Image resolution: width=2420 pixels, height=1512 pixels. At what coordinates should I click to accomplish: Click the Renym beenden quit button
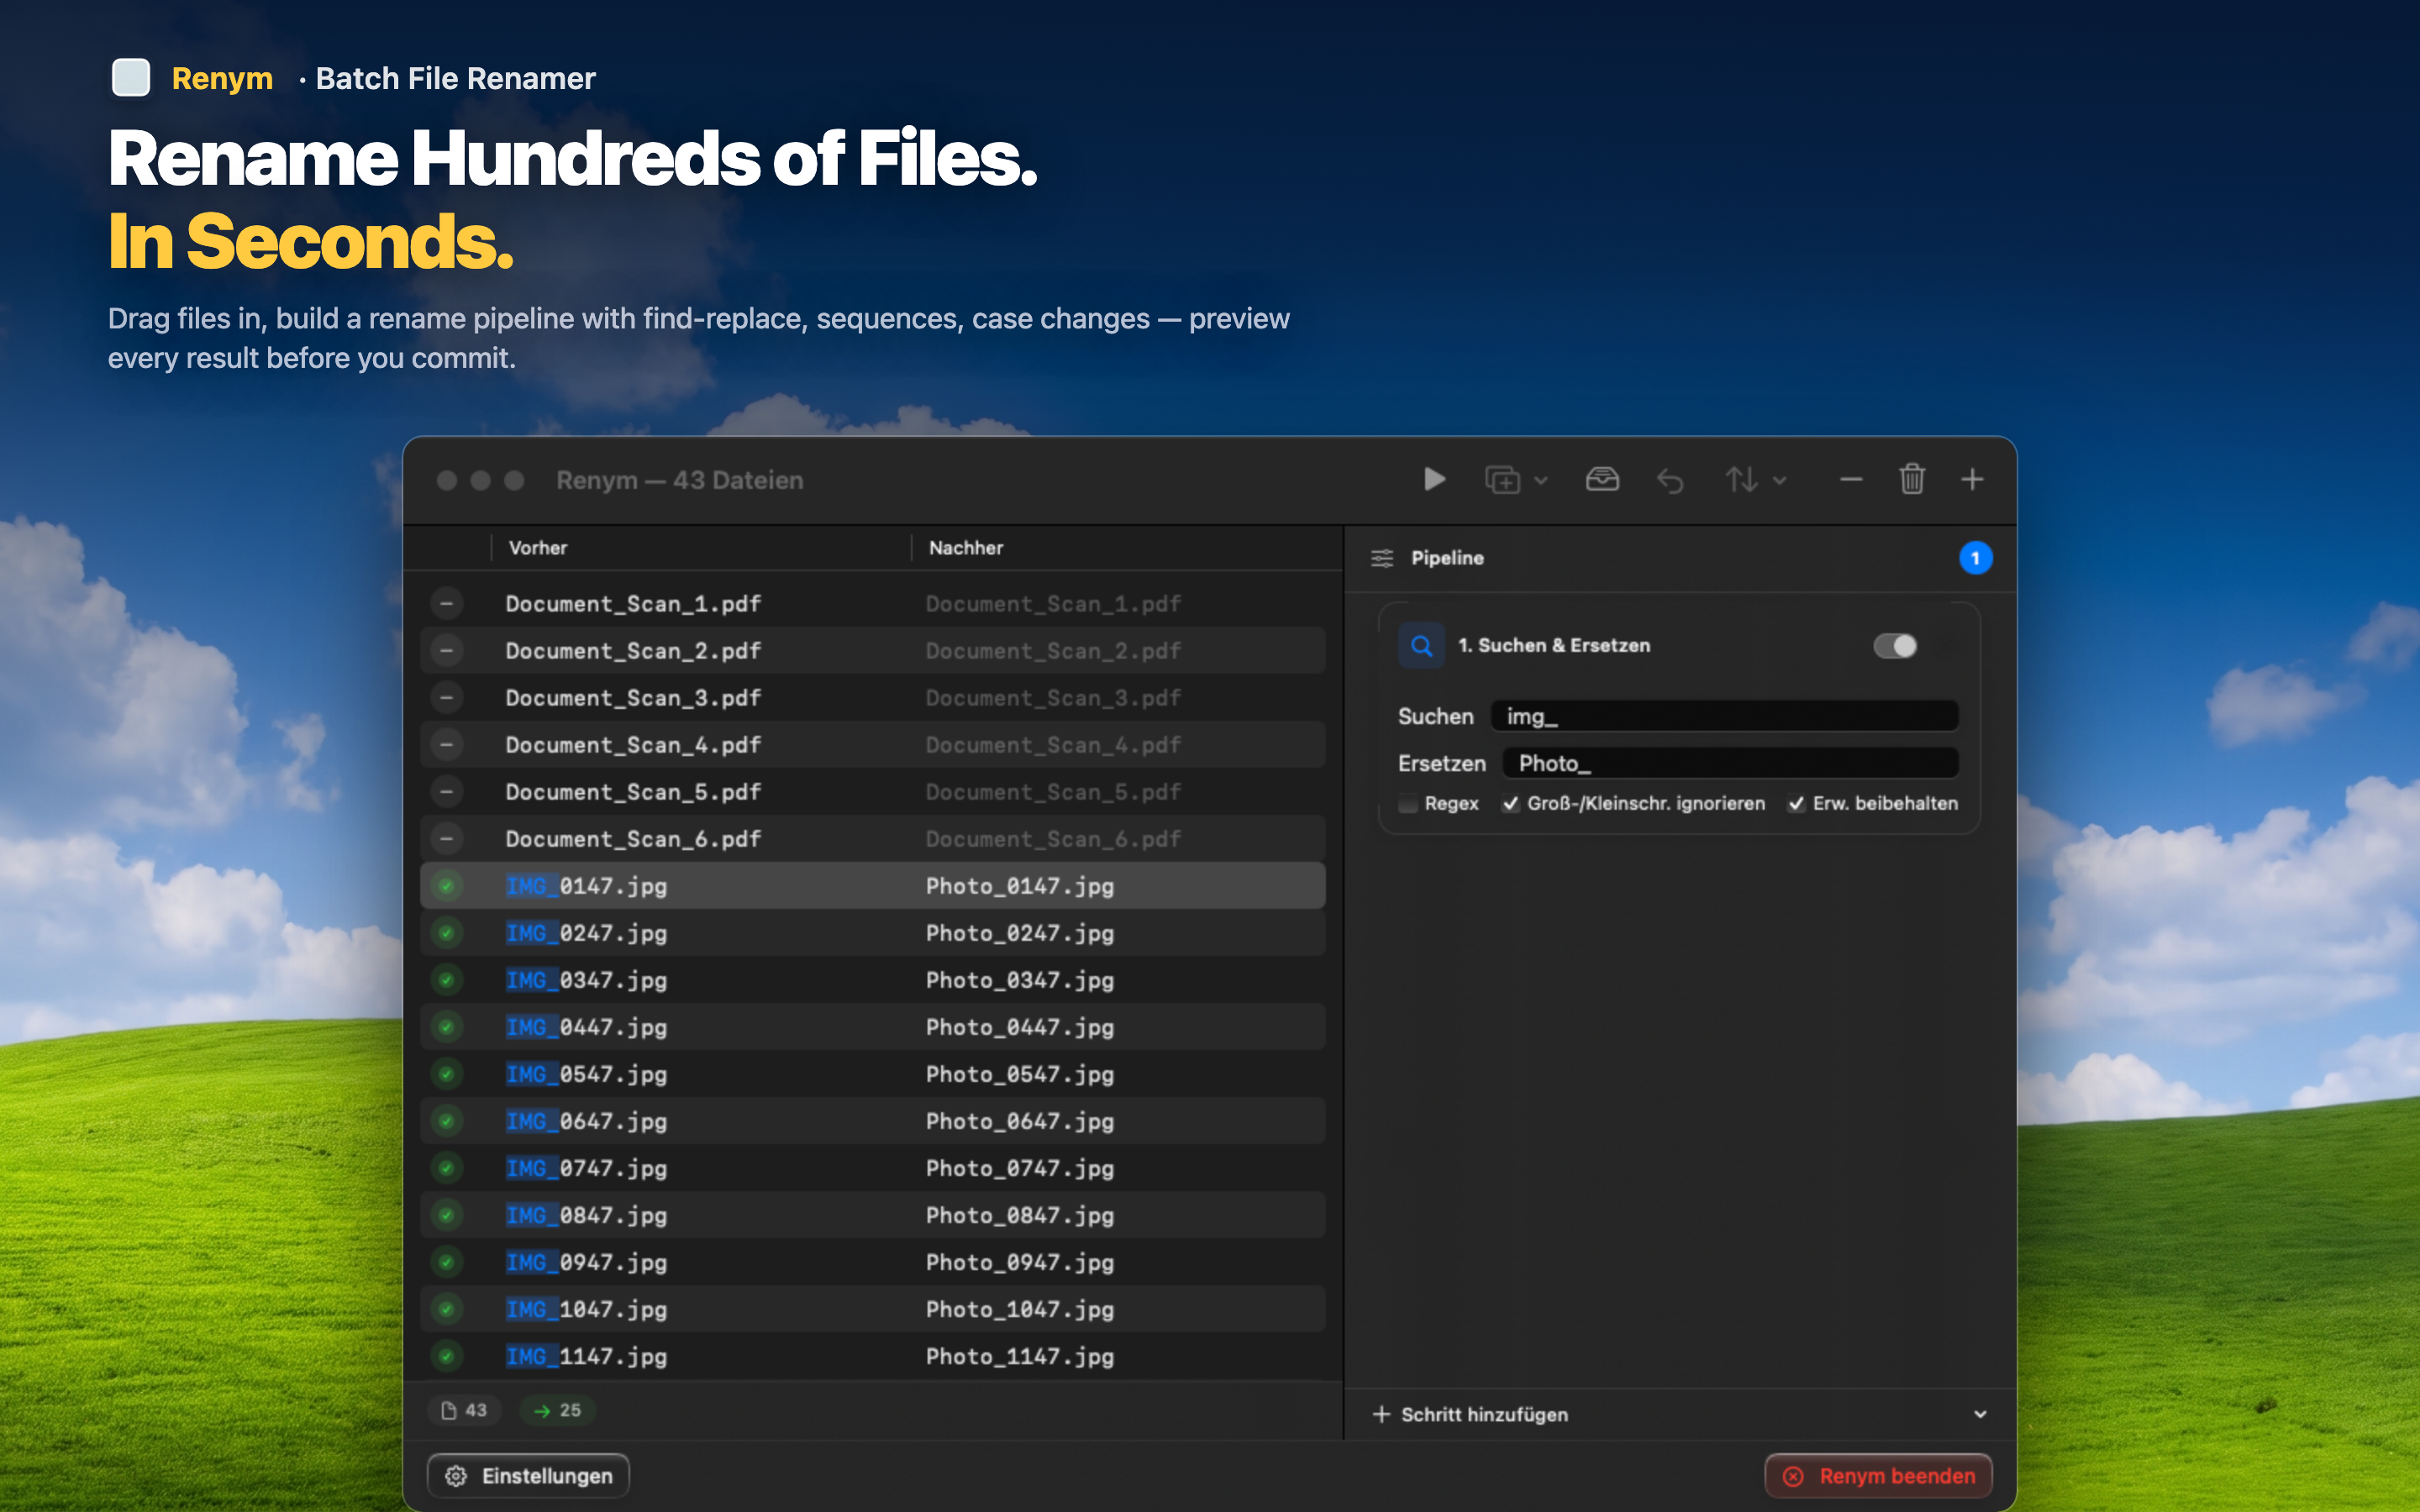[x=1878, y=1476]
